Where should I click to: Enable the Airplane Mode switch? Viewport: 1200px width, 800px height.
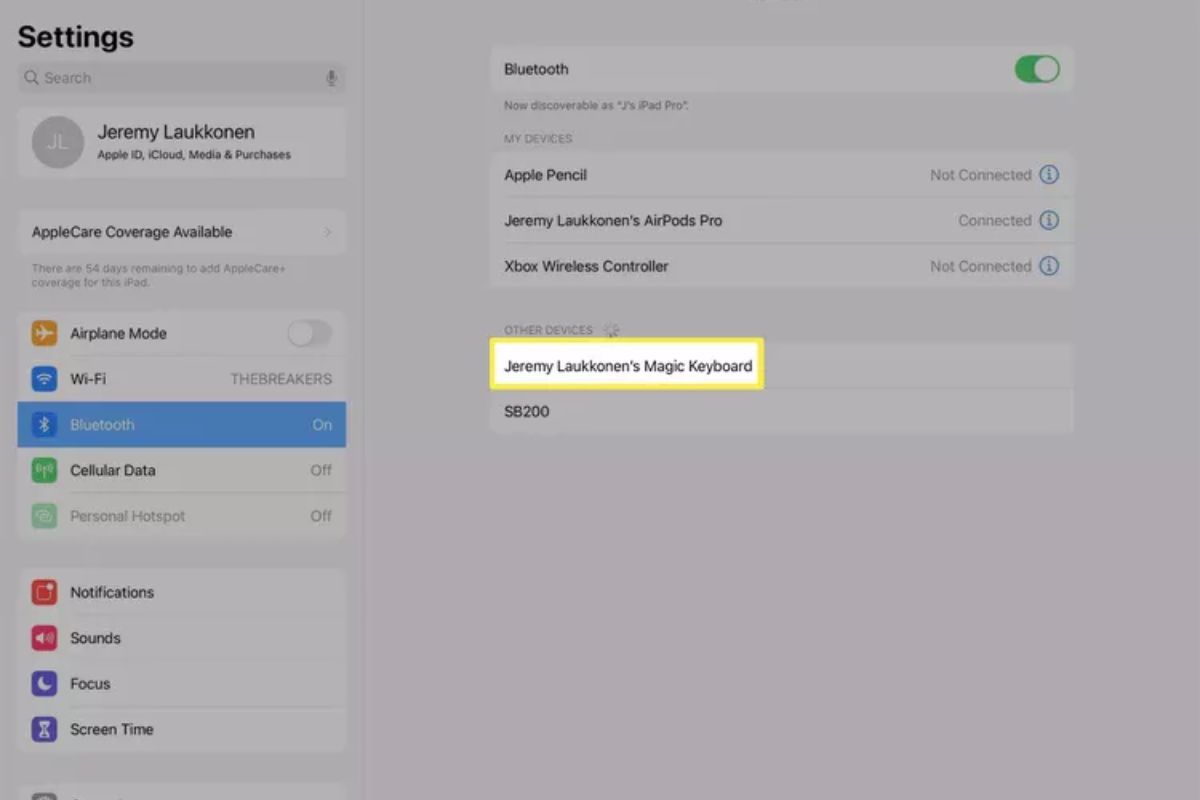(310, 333)
